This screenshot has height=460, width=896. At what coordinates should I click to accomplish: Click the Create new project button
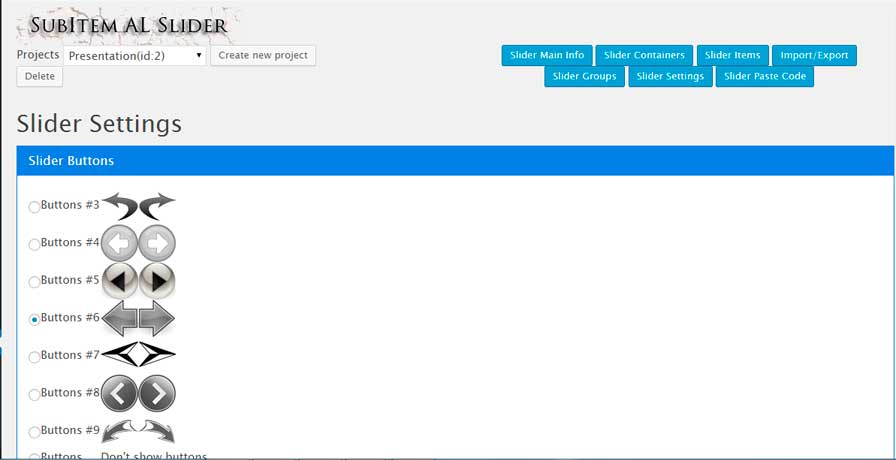[x=263, y=55]
